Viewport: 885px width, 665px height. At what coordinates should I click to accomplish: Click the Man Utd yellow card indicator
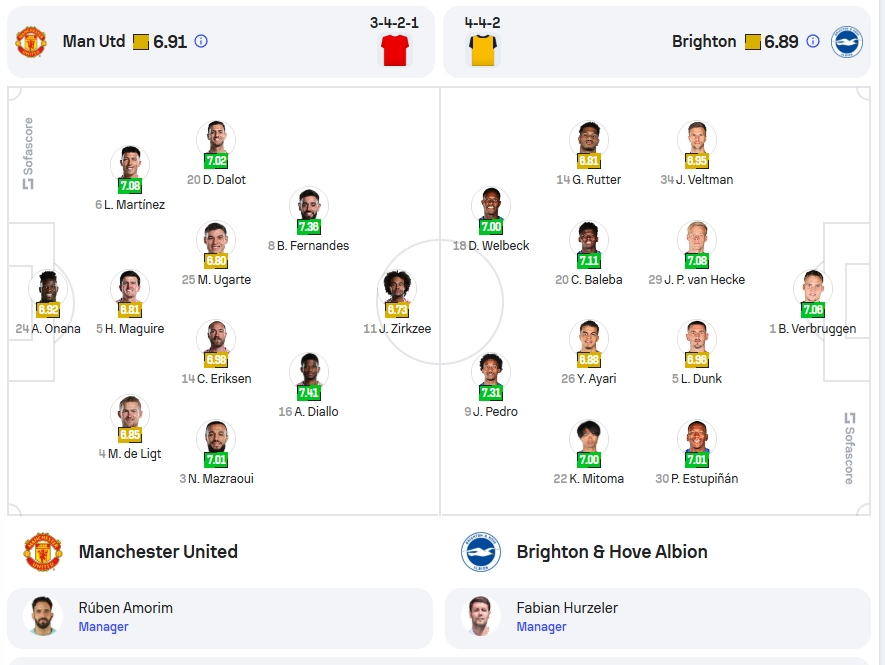point(141,42)
